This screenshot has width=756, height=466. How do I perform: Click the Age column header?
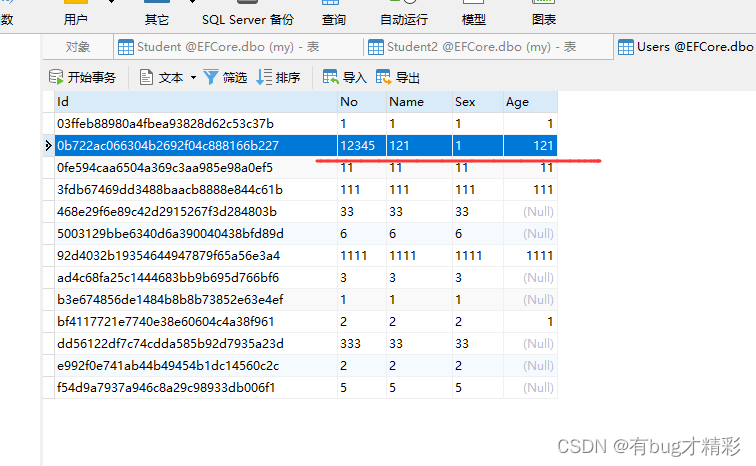(x=530, y=102)
